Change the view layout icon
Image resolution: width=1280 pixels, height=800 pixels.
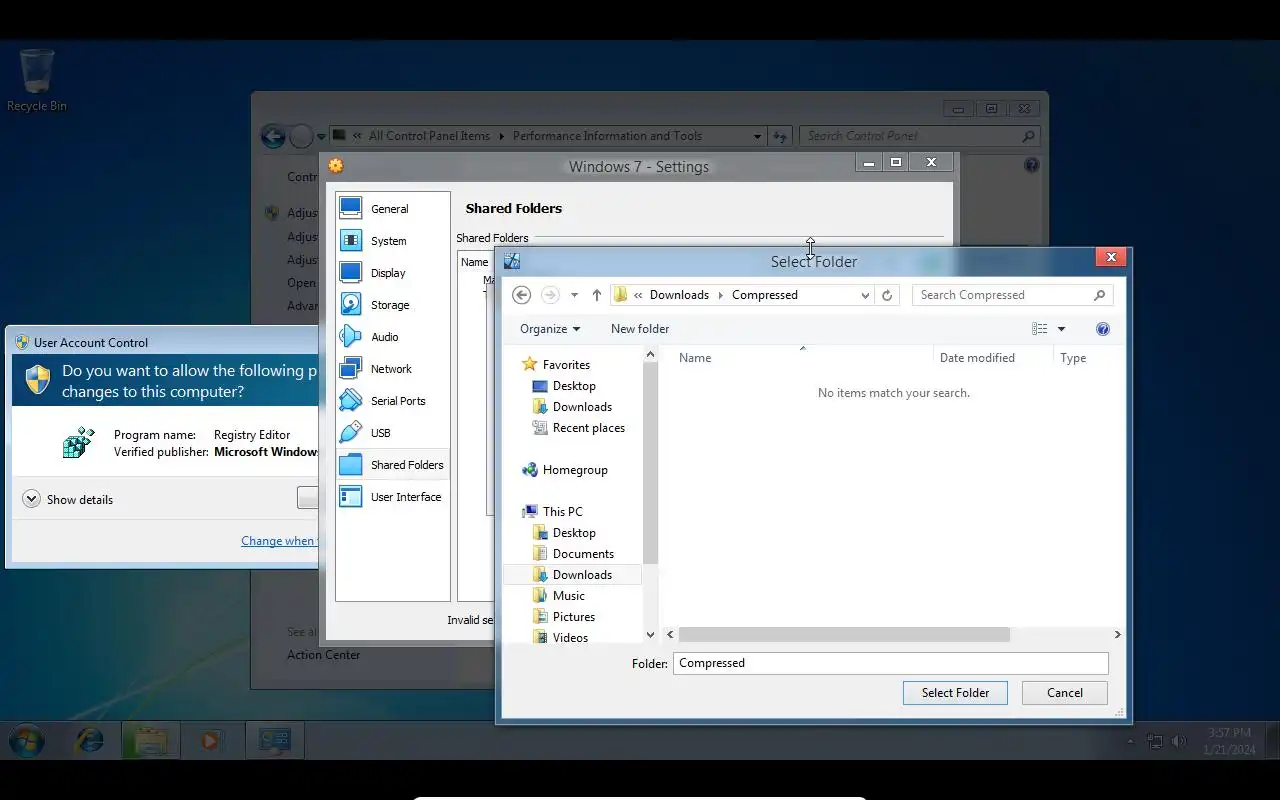pos(1040,329)
